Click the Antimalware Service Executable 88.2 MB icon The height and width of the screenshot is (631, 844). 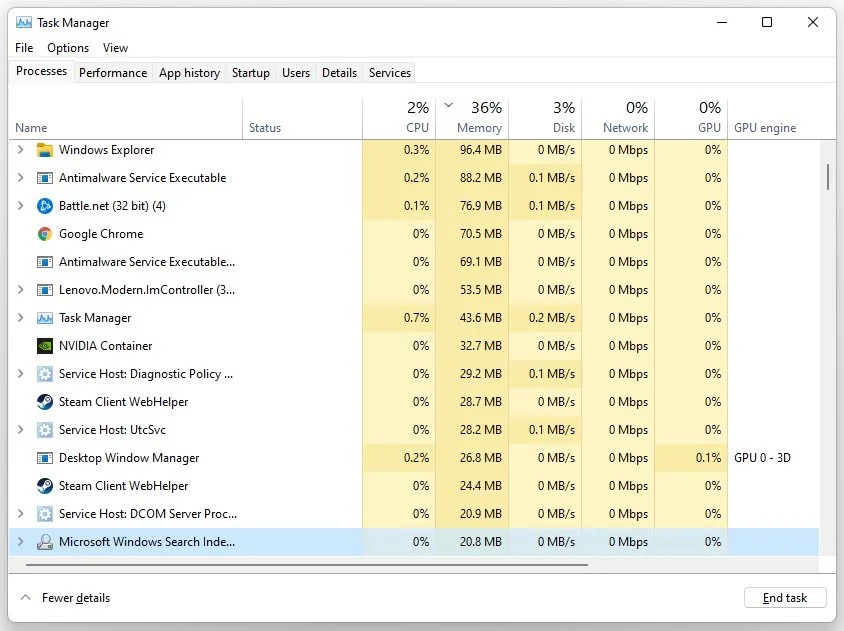(45, 178)
